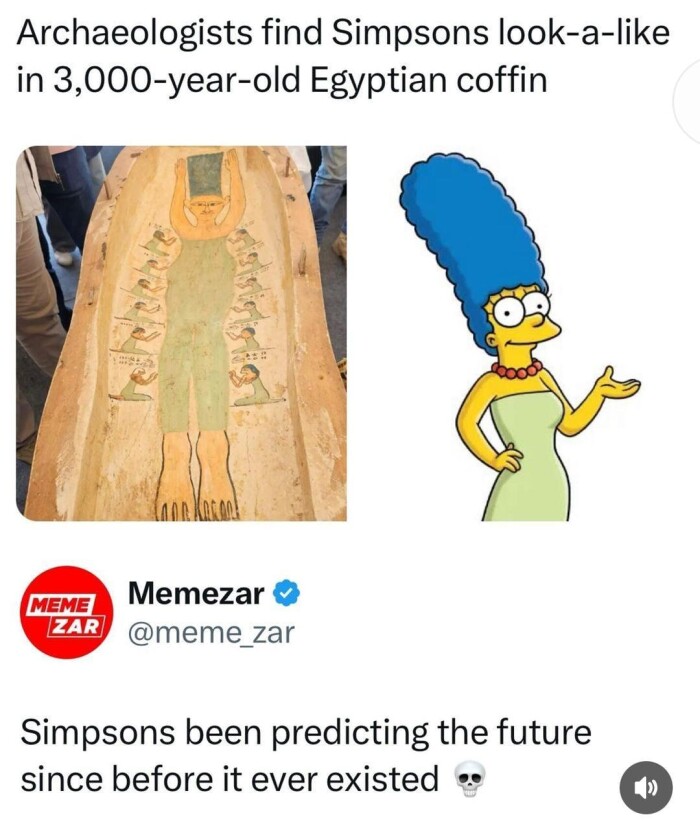
Task: Click the 'ZAR' text in the logo
Action: (x=75, y=626)
